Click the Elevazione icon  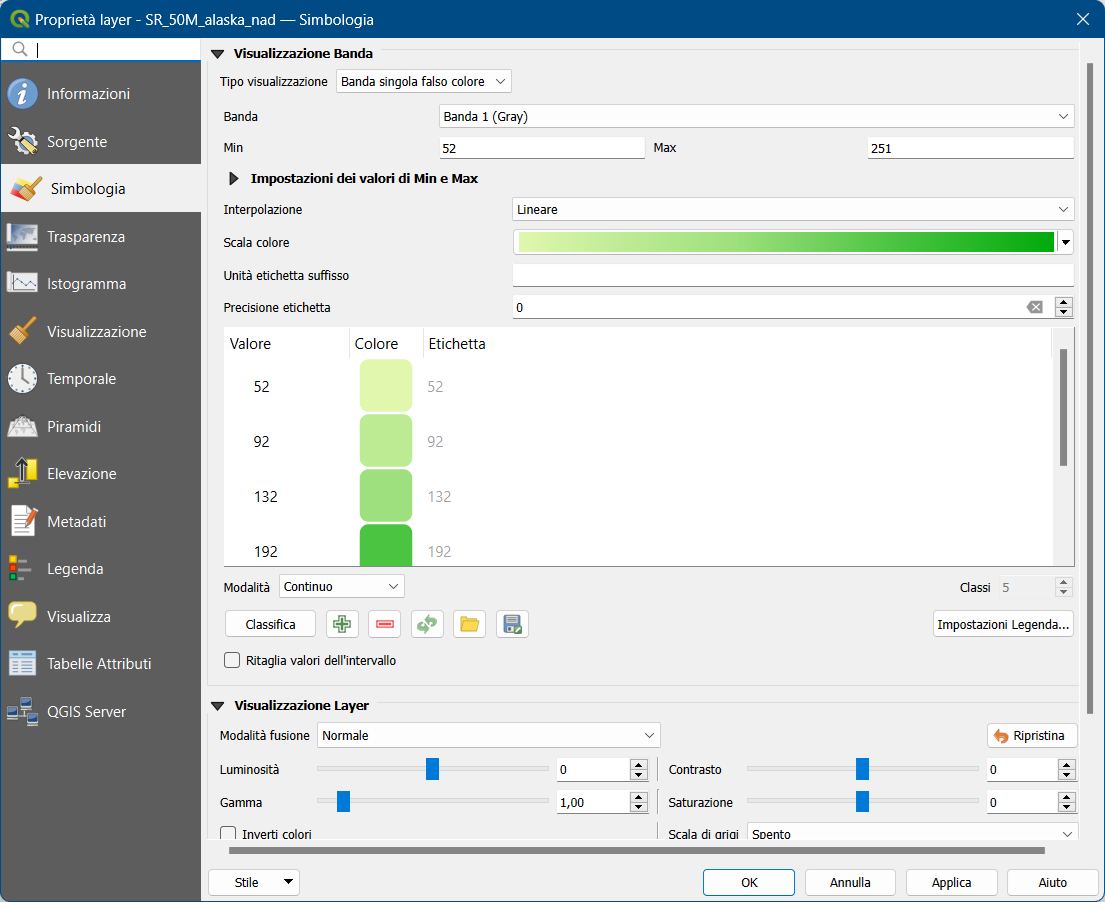point(23,474)
